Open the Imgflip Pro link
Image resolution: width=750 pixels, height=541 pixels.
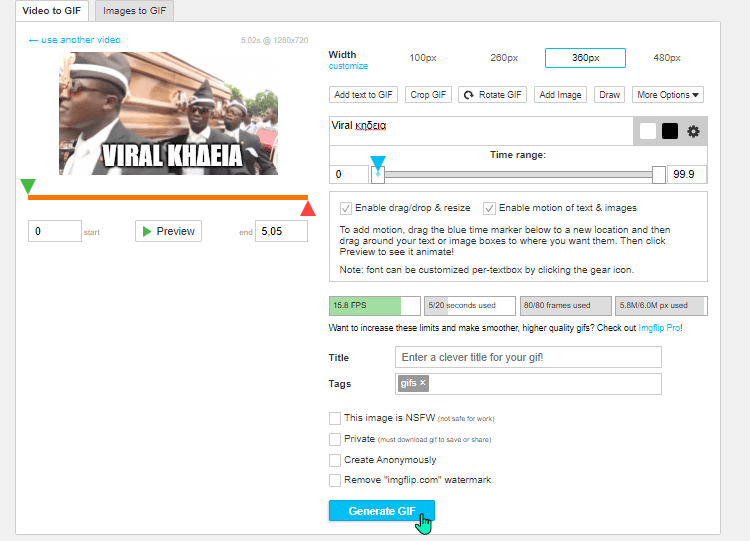[659, 328]
